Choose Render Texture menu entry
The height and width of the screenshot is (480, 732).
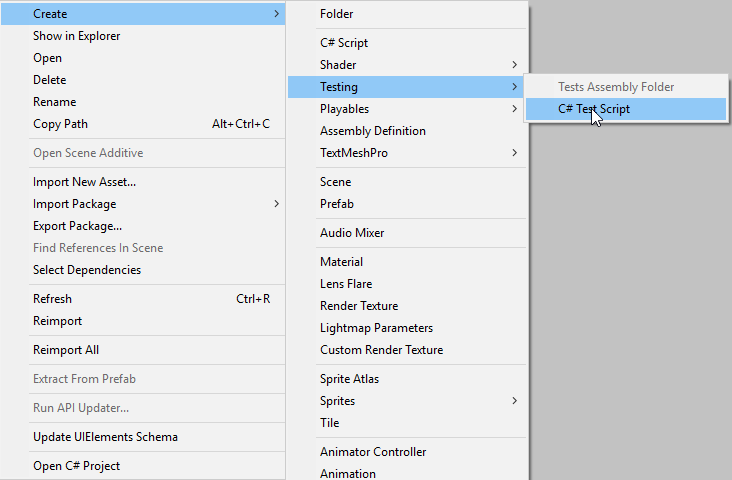[407, 306]
